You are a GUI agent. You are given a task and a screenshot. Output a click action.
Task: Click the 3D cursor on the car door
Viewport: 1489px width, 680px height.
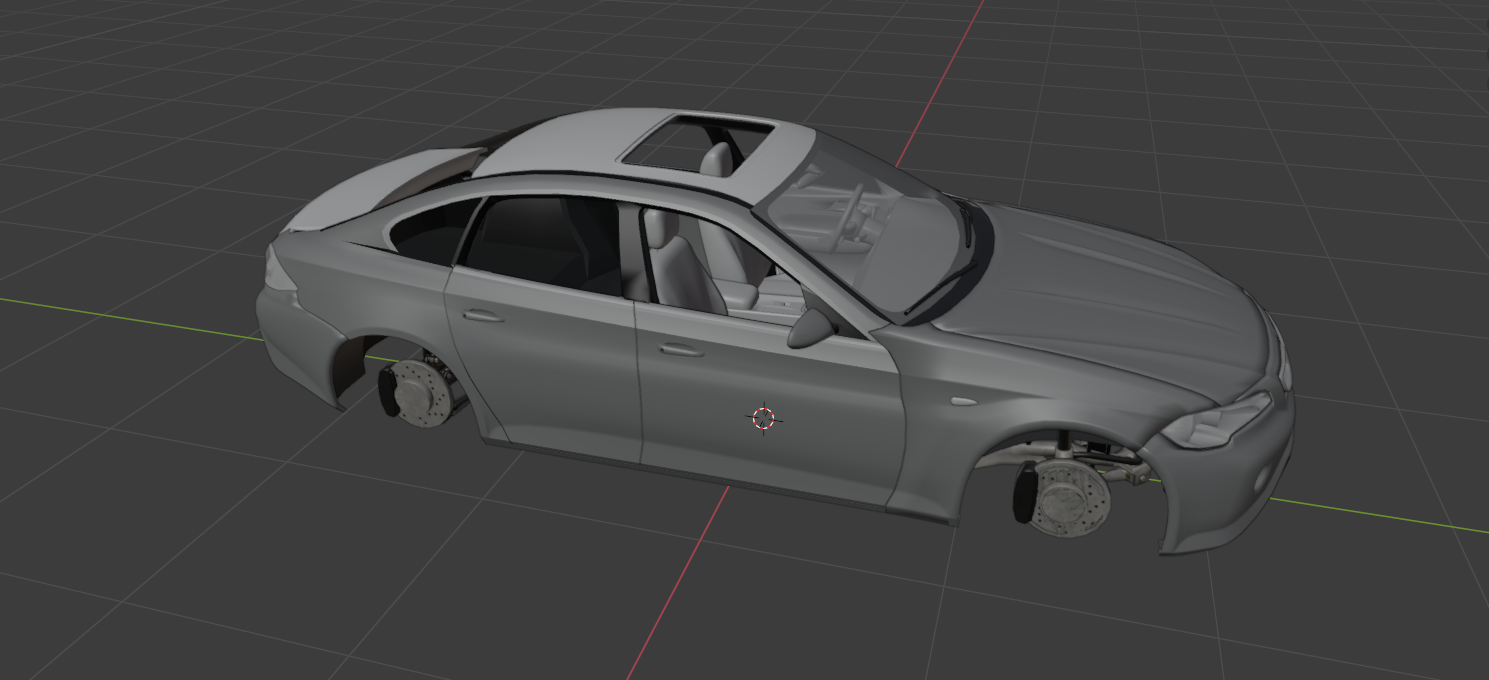763,418
